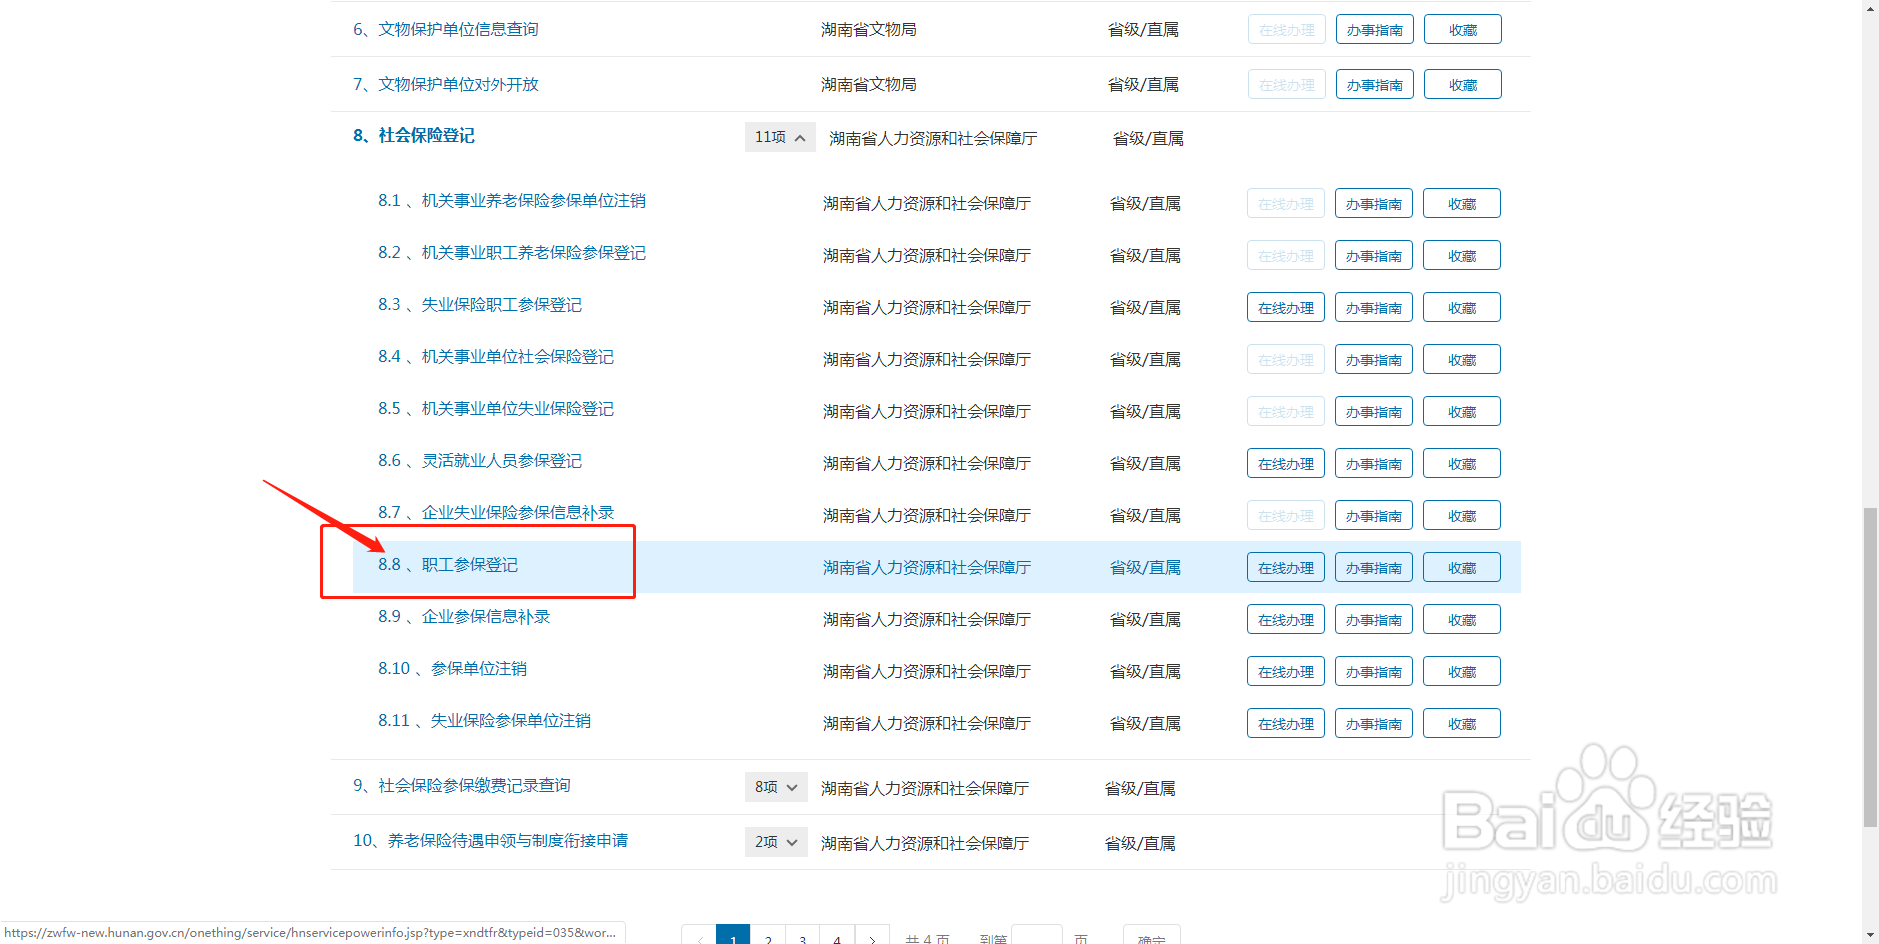
Task: Click the page number jump input field
Action: click(1036, 936)
